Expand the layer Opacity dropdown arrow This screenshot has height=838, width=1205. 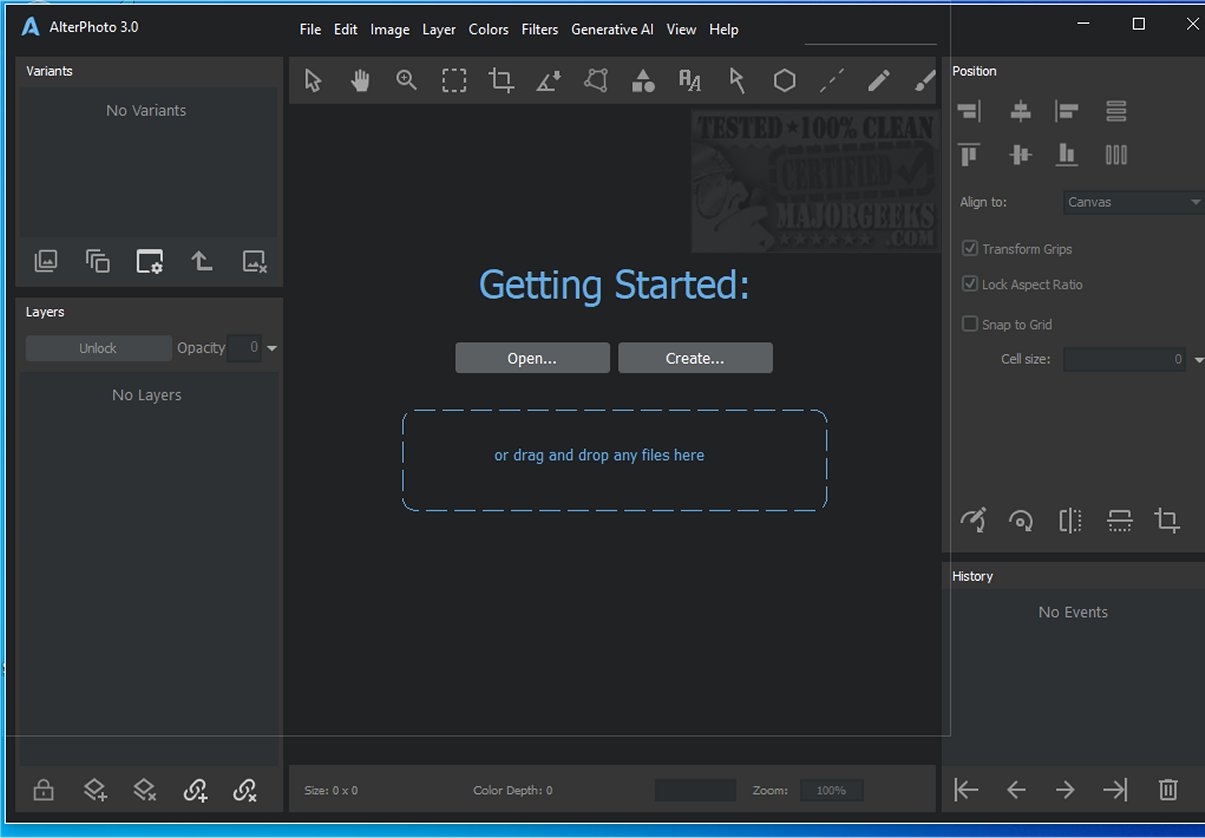point(272,348)
